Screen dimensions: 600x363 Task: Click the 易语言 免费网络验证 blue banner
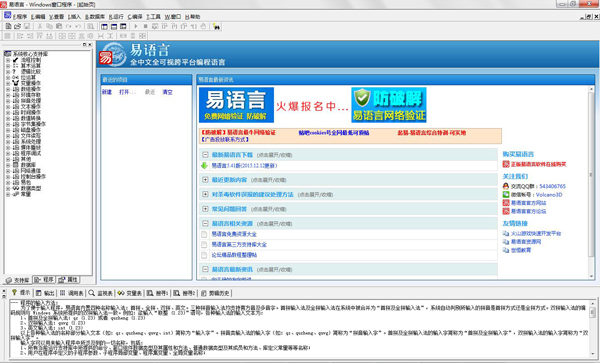pyautogui.click(x=236, y=105)
